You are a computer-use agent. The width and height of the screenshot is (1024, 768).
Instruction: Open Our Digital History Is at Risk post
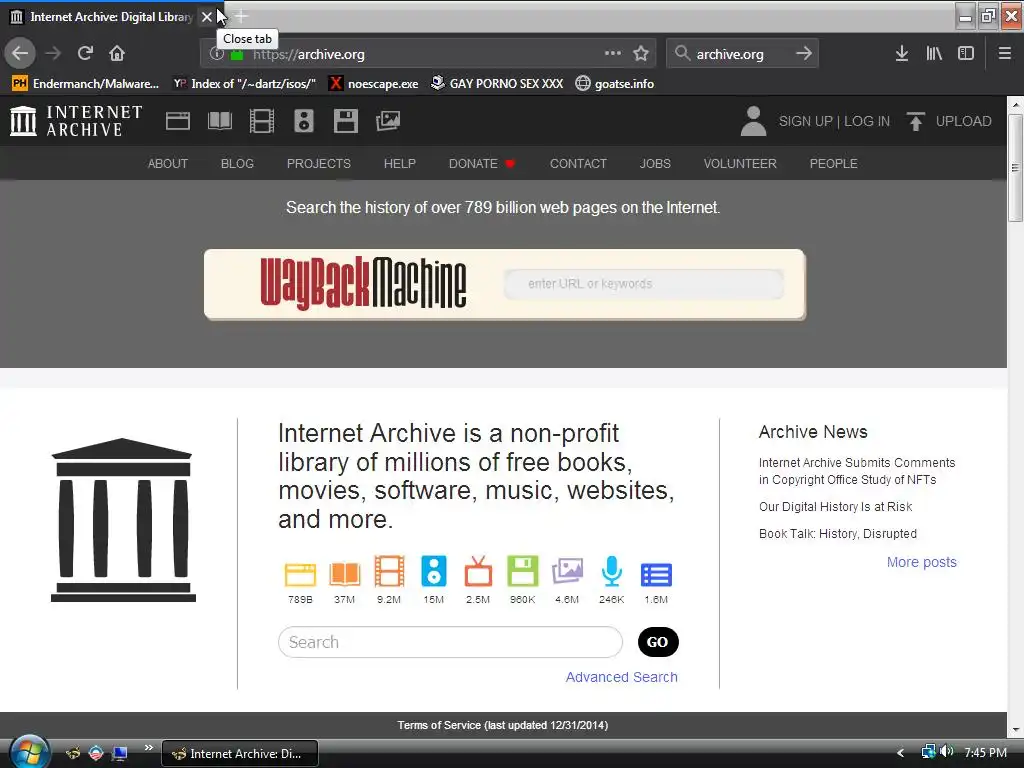tap(835, 507)
